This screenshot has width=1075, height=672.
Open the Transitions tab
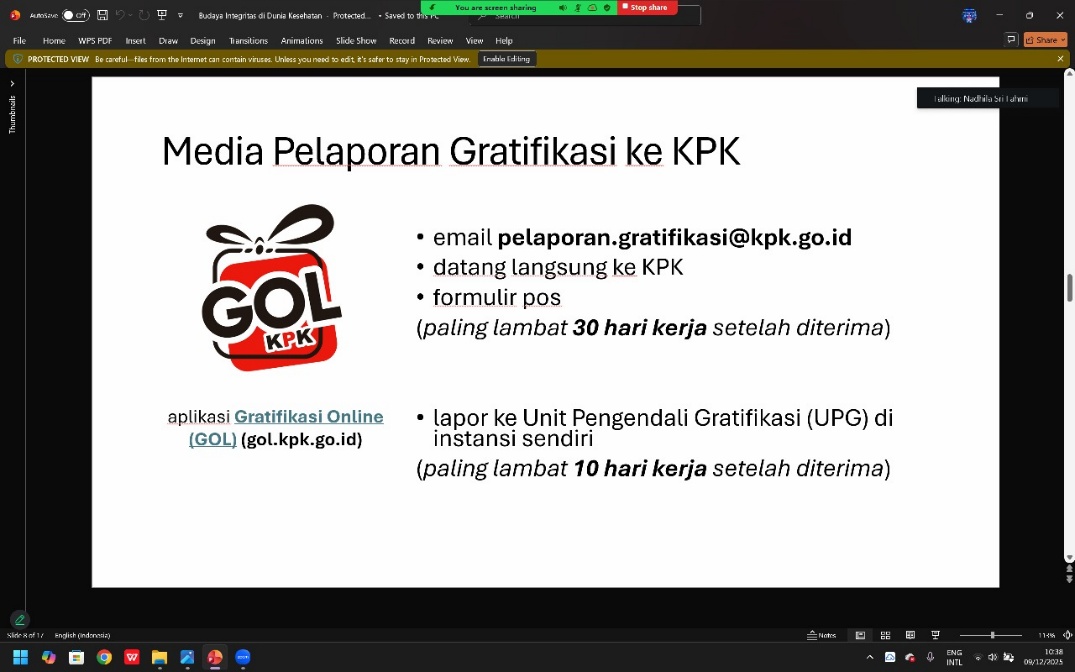248,41
